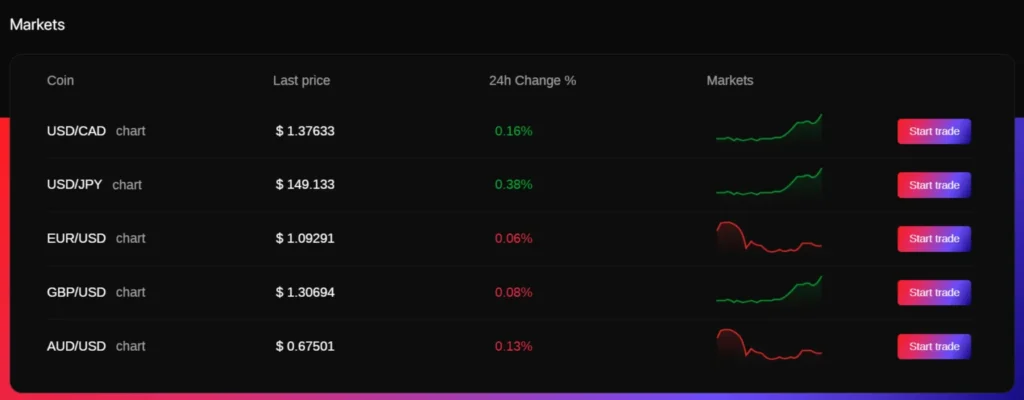
Task: Open the chart link for USD/JPY
Action: pyautogui.click(x=127, y=185)
